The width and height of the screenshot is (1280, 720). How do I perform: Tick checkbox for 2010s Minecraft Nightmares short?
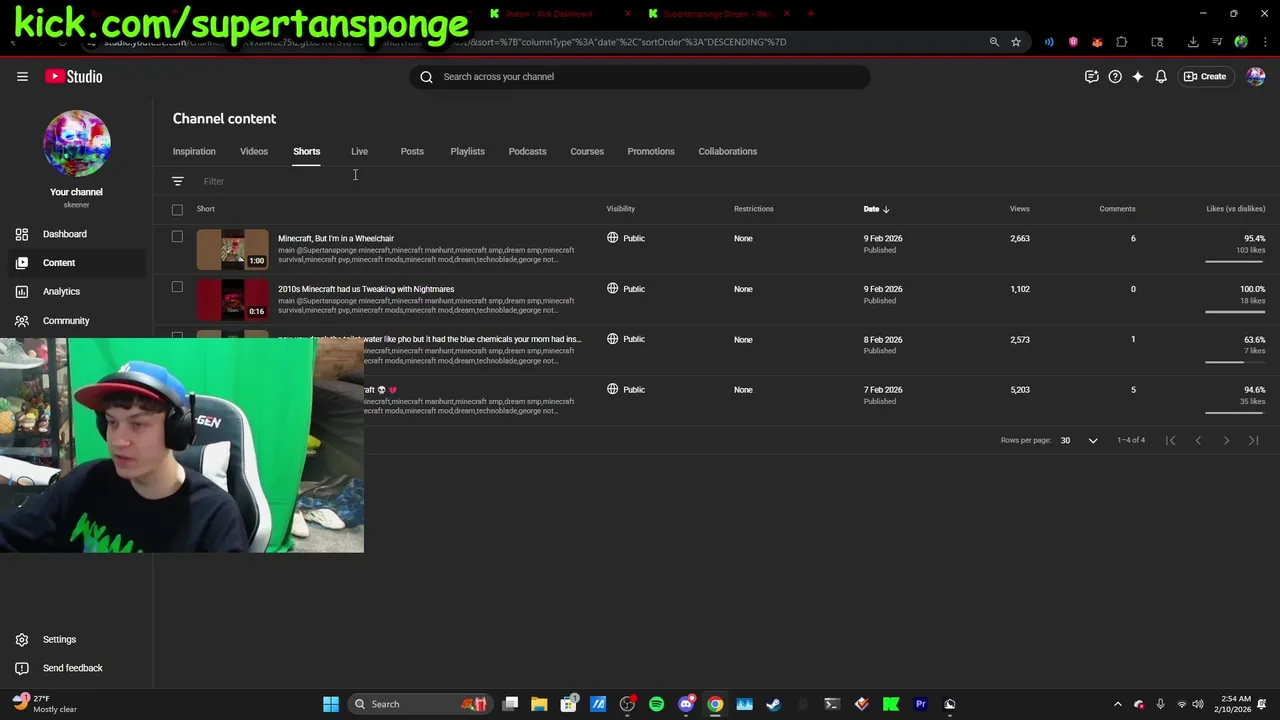pos(177,287)
